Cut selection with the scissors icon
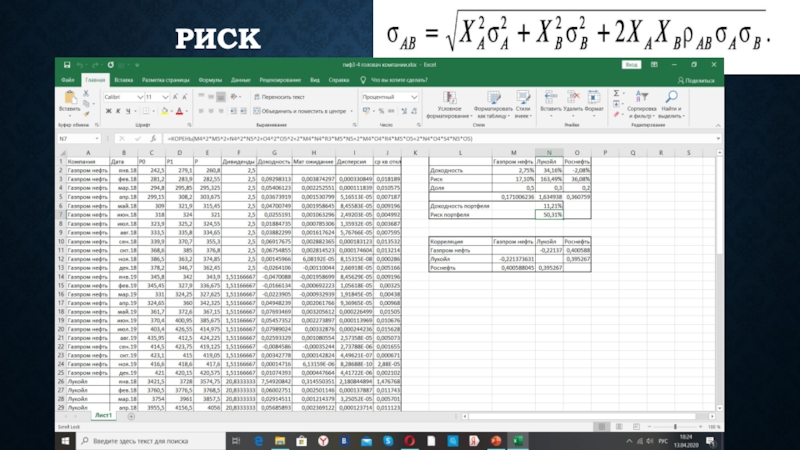 click(86, 93)
